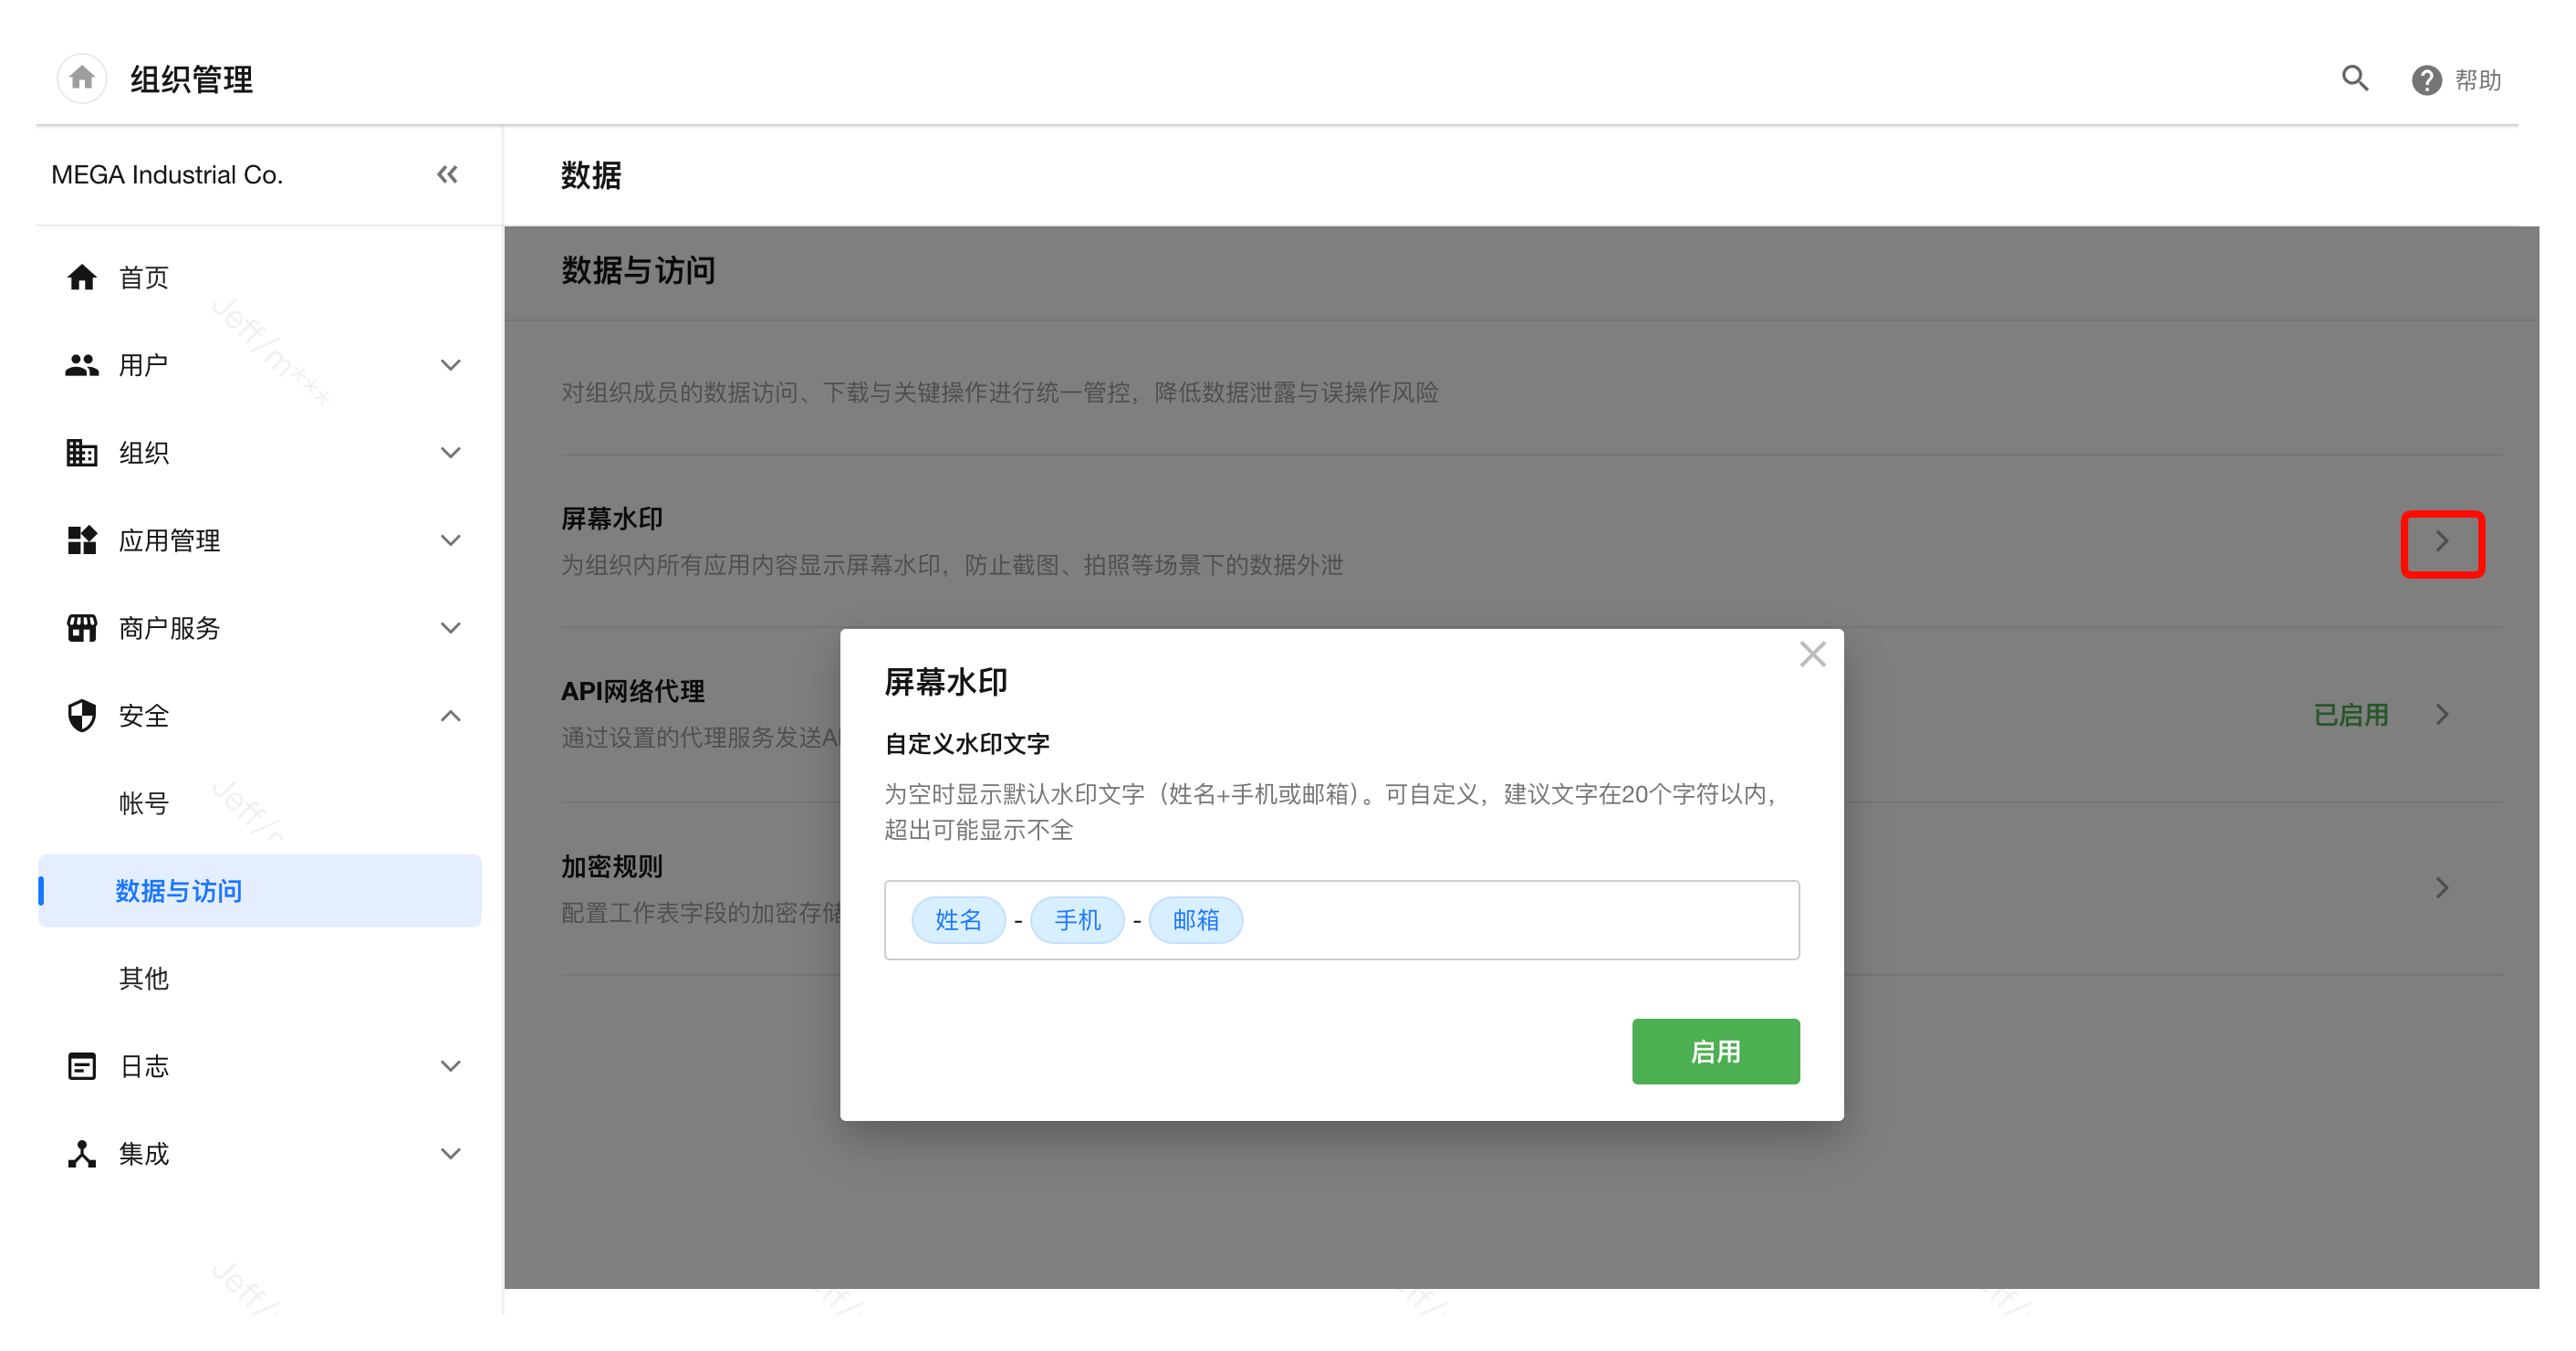The height and width of the screenshot is (1351, 2576).
Task: Click the 应用管理 grid icon
Action: pos(82,540)
